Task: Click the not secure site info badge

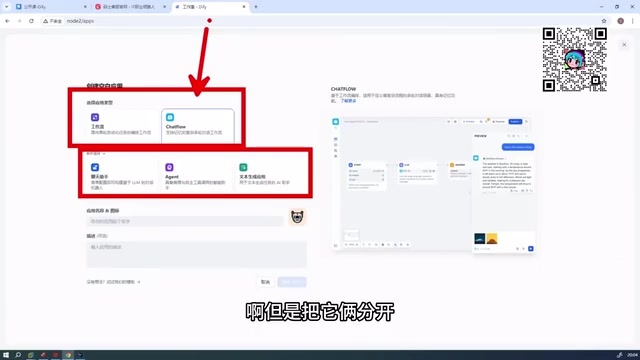Action: pos(52,21)
